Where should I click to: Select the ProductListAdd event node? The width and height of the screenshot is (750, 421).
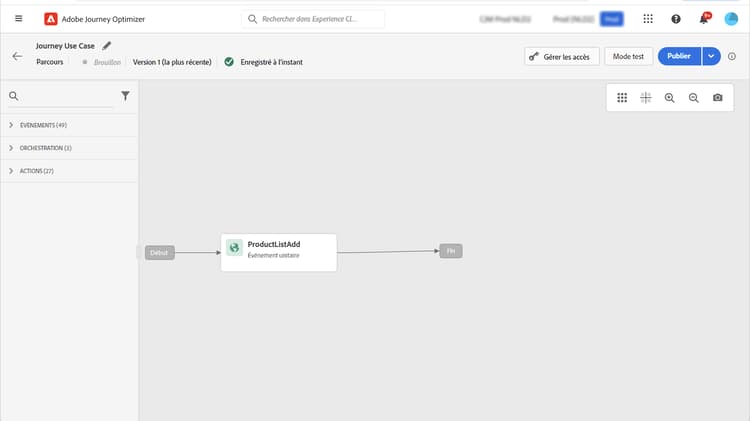tap(279, 252)
